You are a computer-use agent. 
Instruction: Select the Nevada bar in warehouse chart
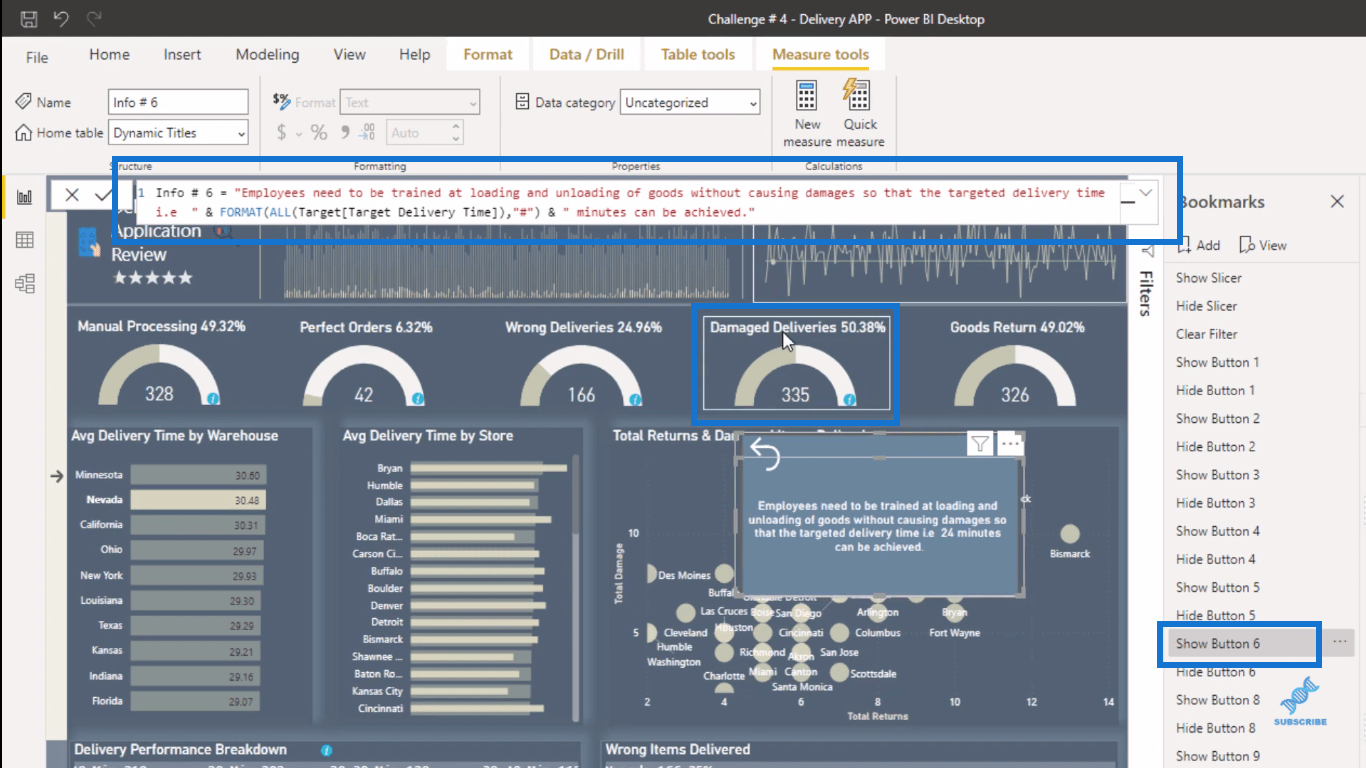(198, 500)
